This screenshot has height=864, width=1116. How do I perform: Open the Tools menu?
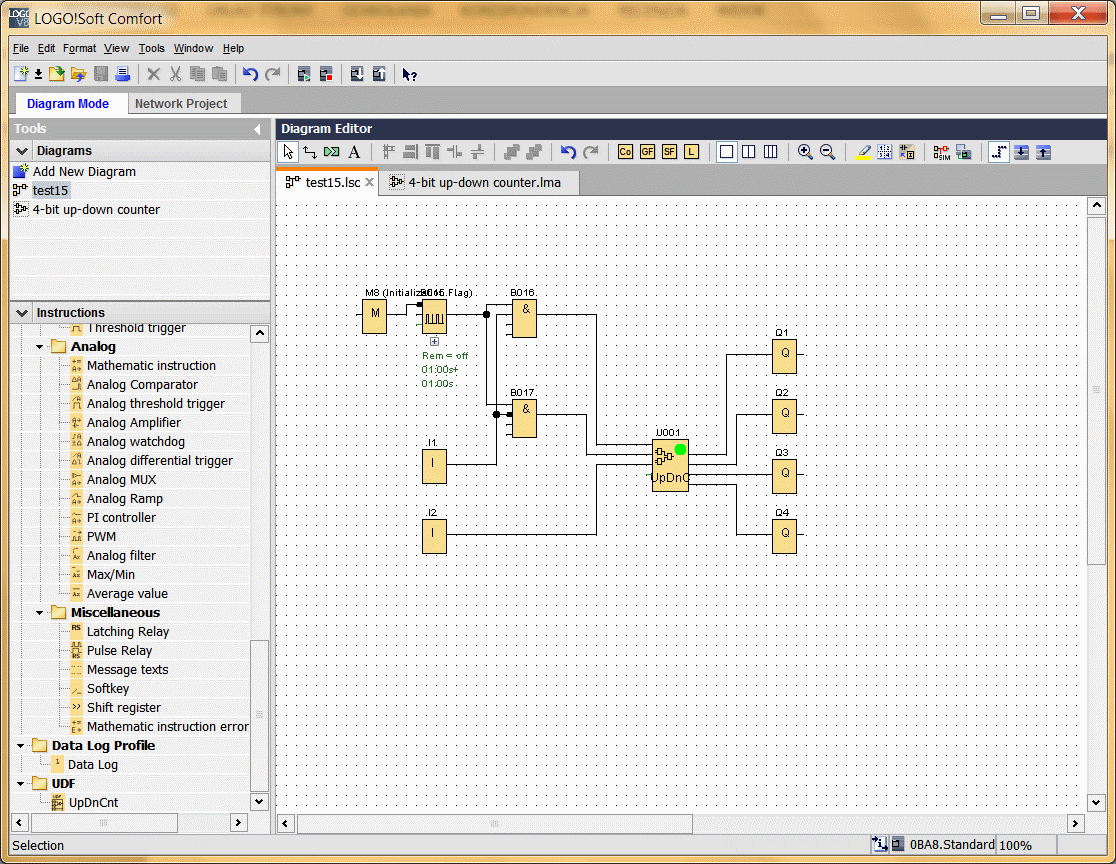(152, 48)
